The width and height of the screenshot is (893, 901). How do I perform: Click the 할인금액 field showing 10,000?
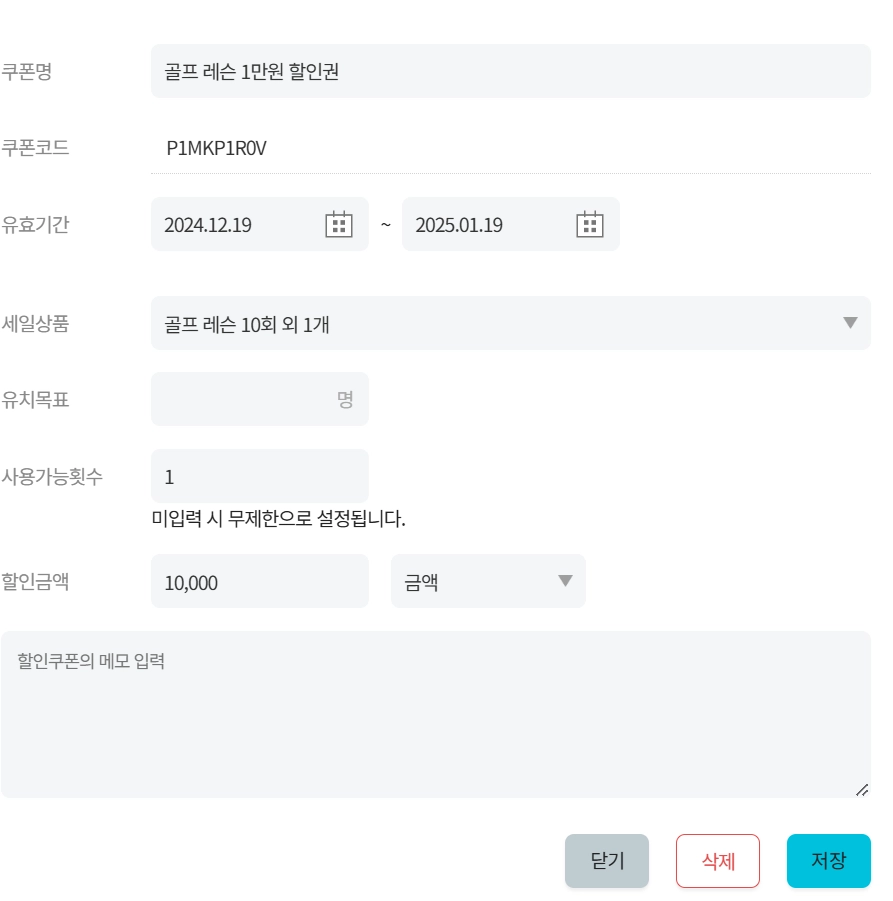(x=260, y=582)
